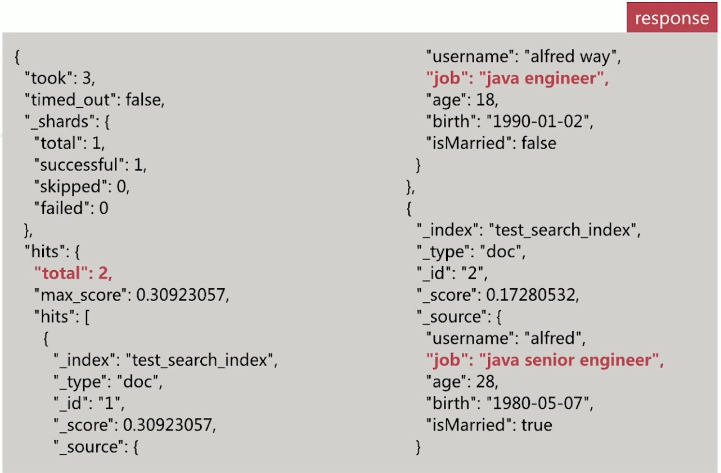
Task: Click the "job": "java senior engineer" line
Action: (x=545, y=360)
